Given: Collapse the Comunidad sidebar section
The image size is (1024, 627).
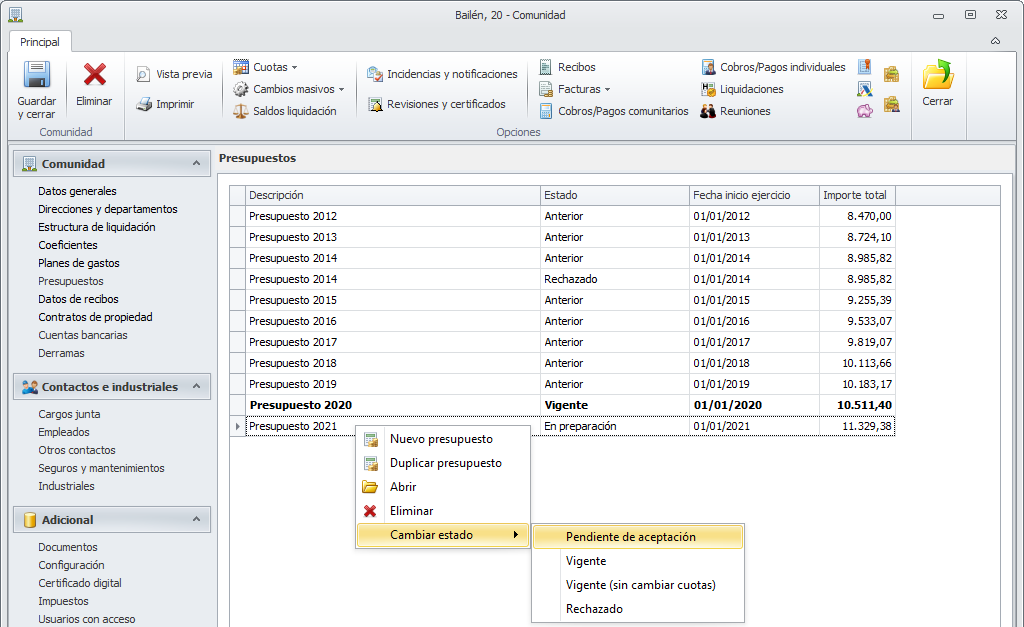Looking at the screenshot, I should (x=196, y=163).
